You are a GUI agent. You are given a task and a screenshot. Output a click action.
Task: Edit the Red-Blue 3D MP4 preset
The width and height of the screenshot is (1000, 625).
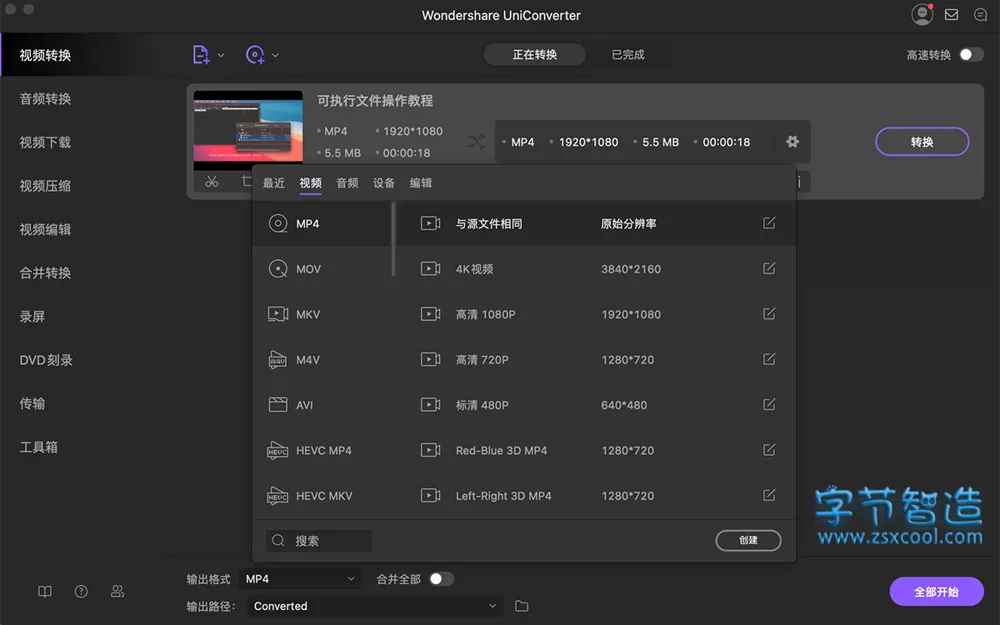pyautogui.click(x=769, y=450)
